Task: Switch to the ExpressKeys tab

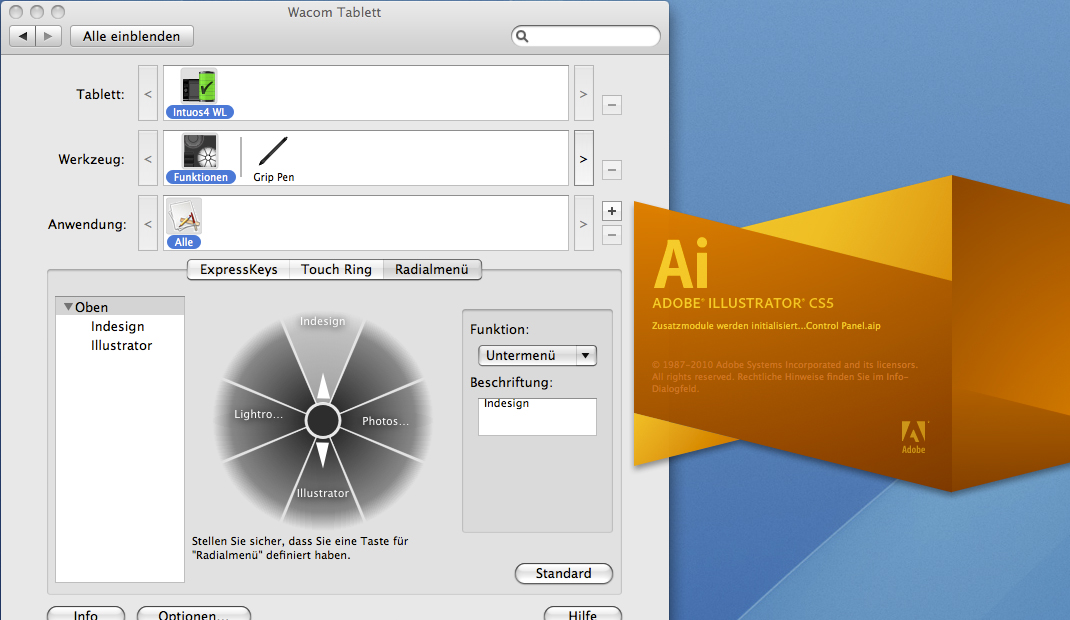Action: (x=239, y=269)
